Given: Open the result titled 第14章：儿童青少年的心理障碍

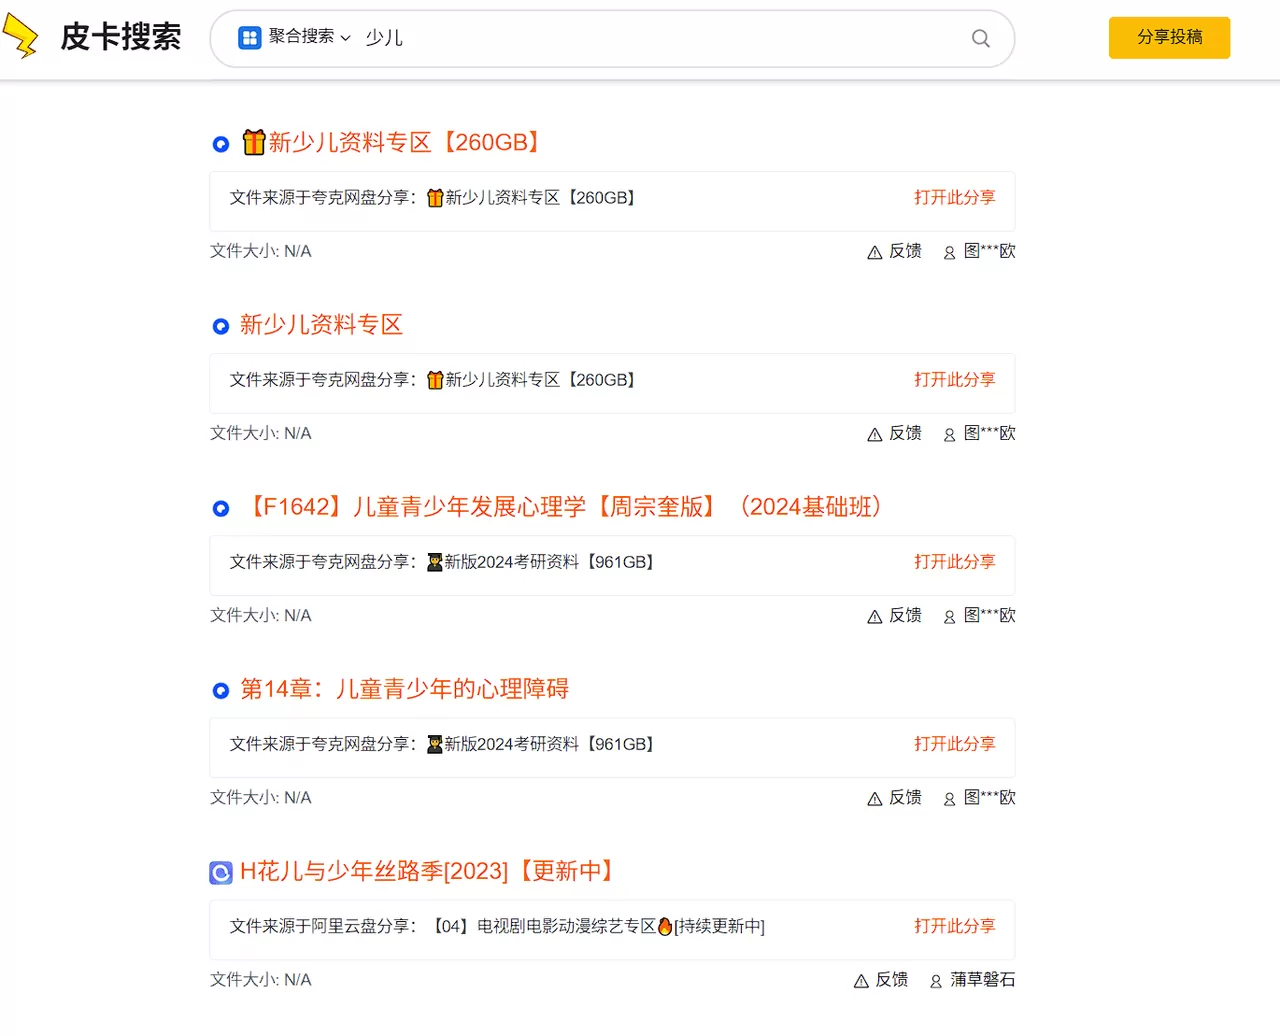Looking at the screenshot, I should pos(404,689).
